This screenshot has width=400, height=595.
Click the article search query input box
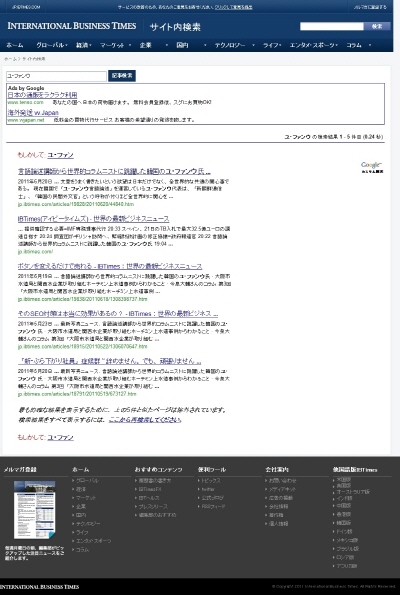tap(56, 76)
